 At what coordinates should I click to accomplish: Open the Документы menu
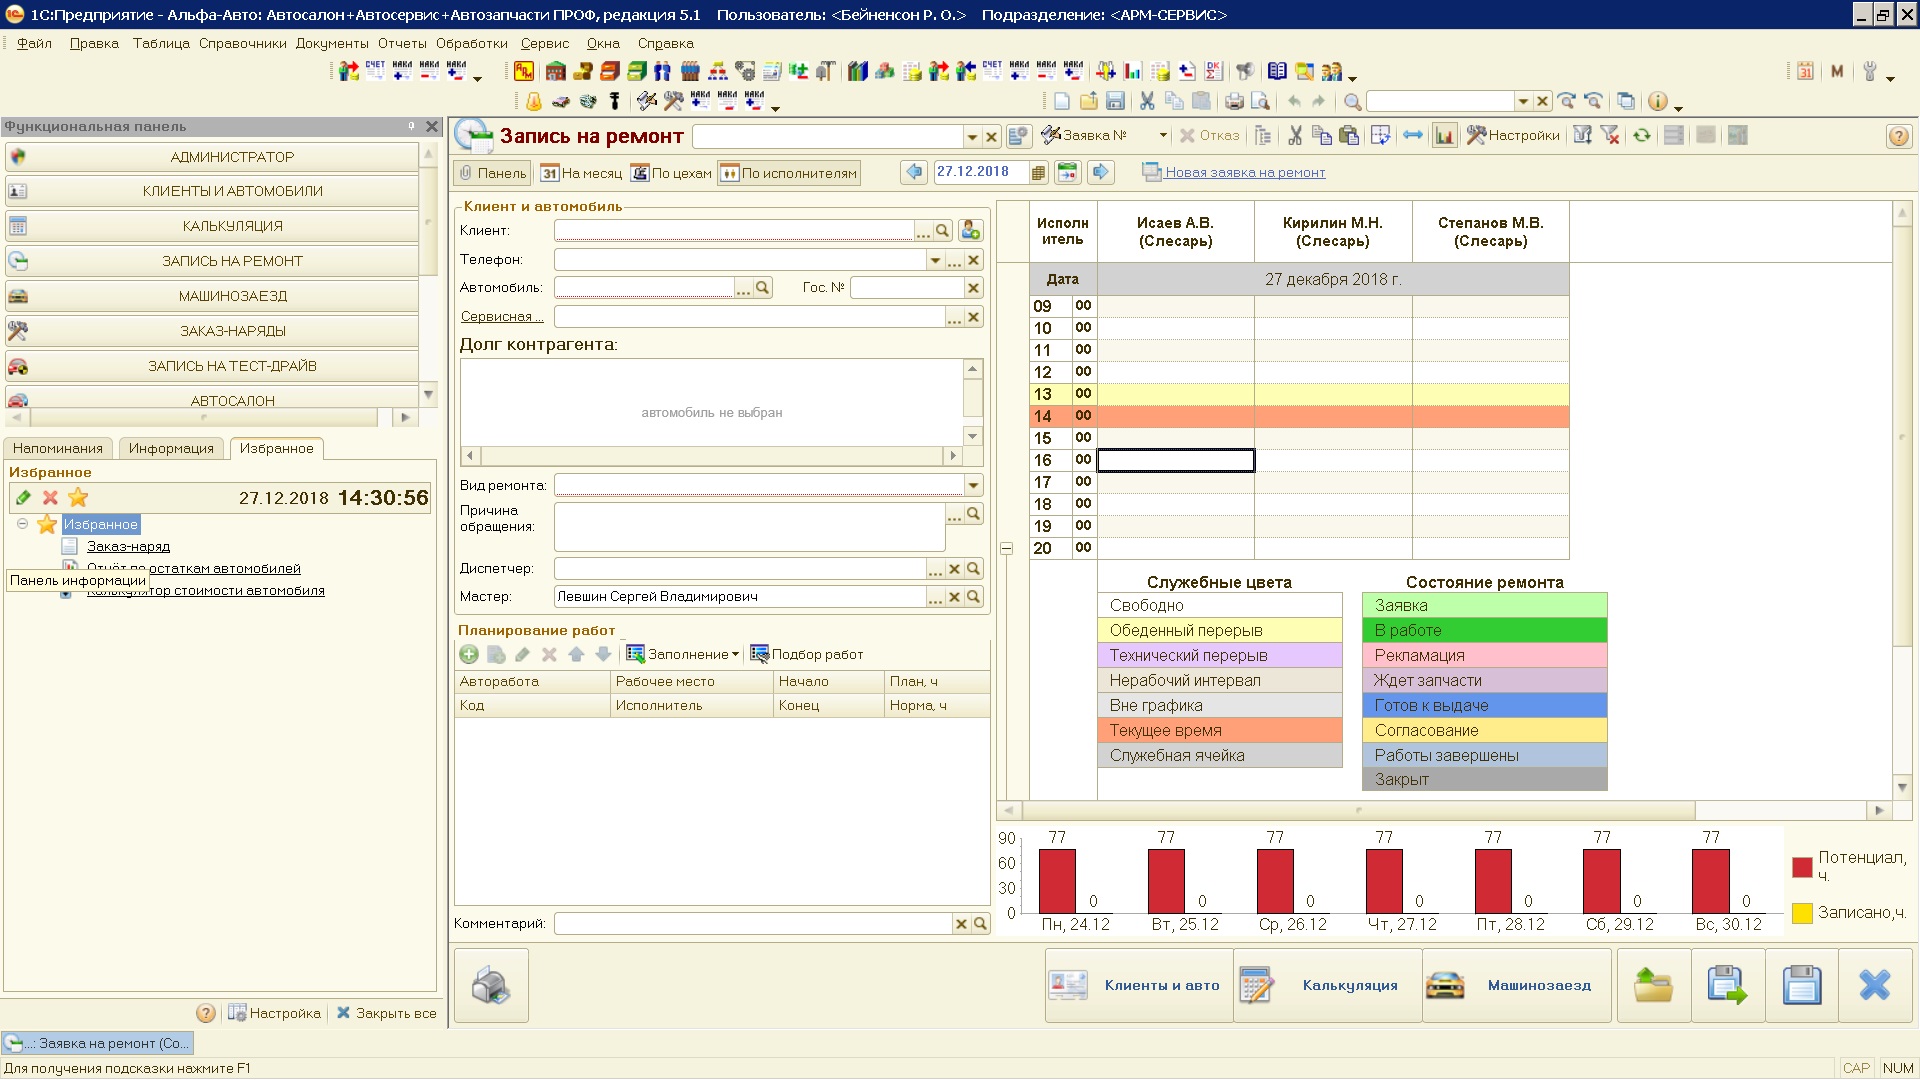[x=332, y=43]
